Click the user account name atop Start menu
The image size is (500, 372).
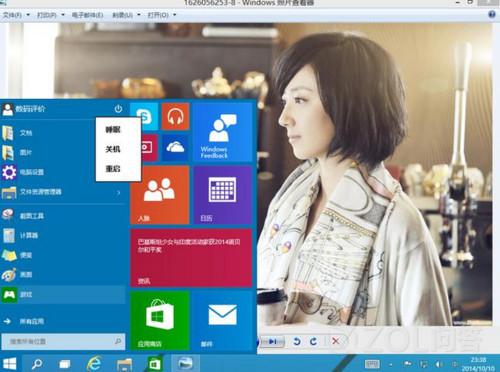tap(30, 109)
